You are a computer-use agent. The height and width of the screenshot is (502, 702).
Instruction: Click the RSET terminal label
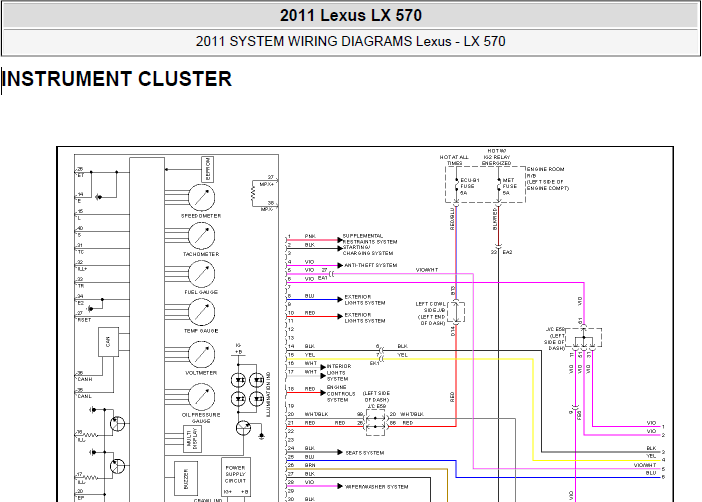coord(84,320)
